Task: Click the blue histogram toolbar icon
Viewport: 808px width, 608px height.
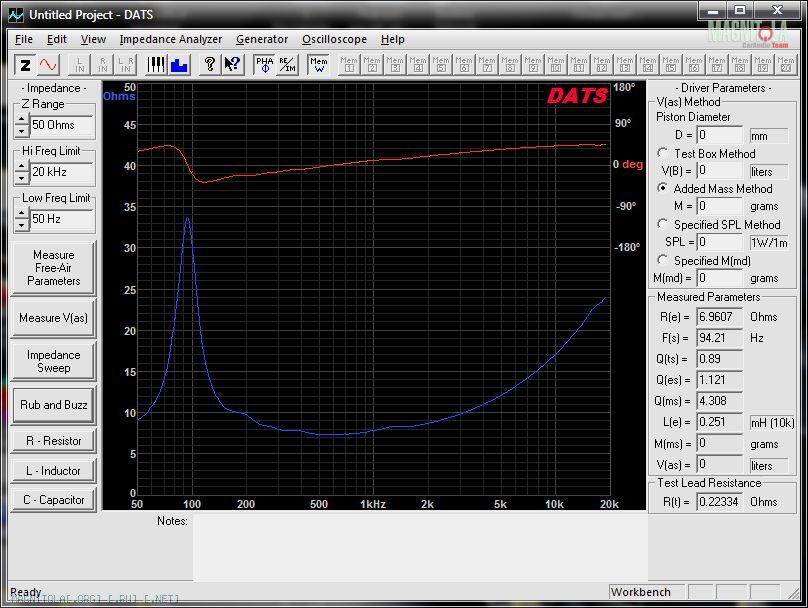Action: (179, 65)
